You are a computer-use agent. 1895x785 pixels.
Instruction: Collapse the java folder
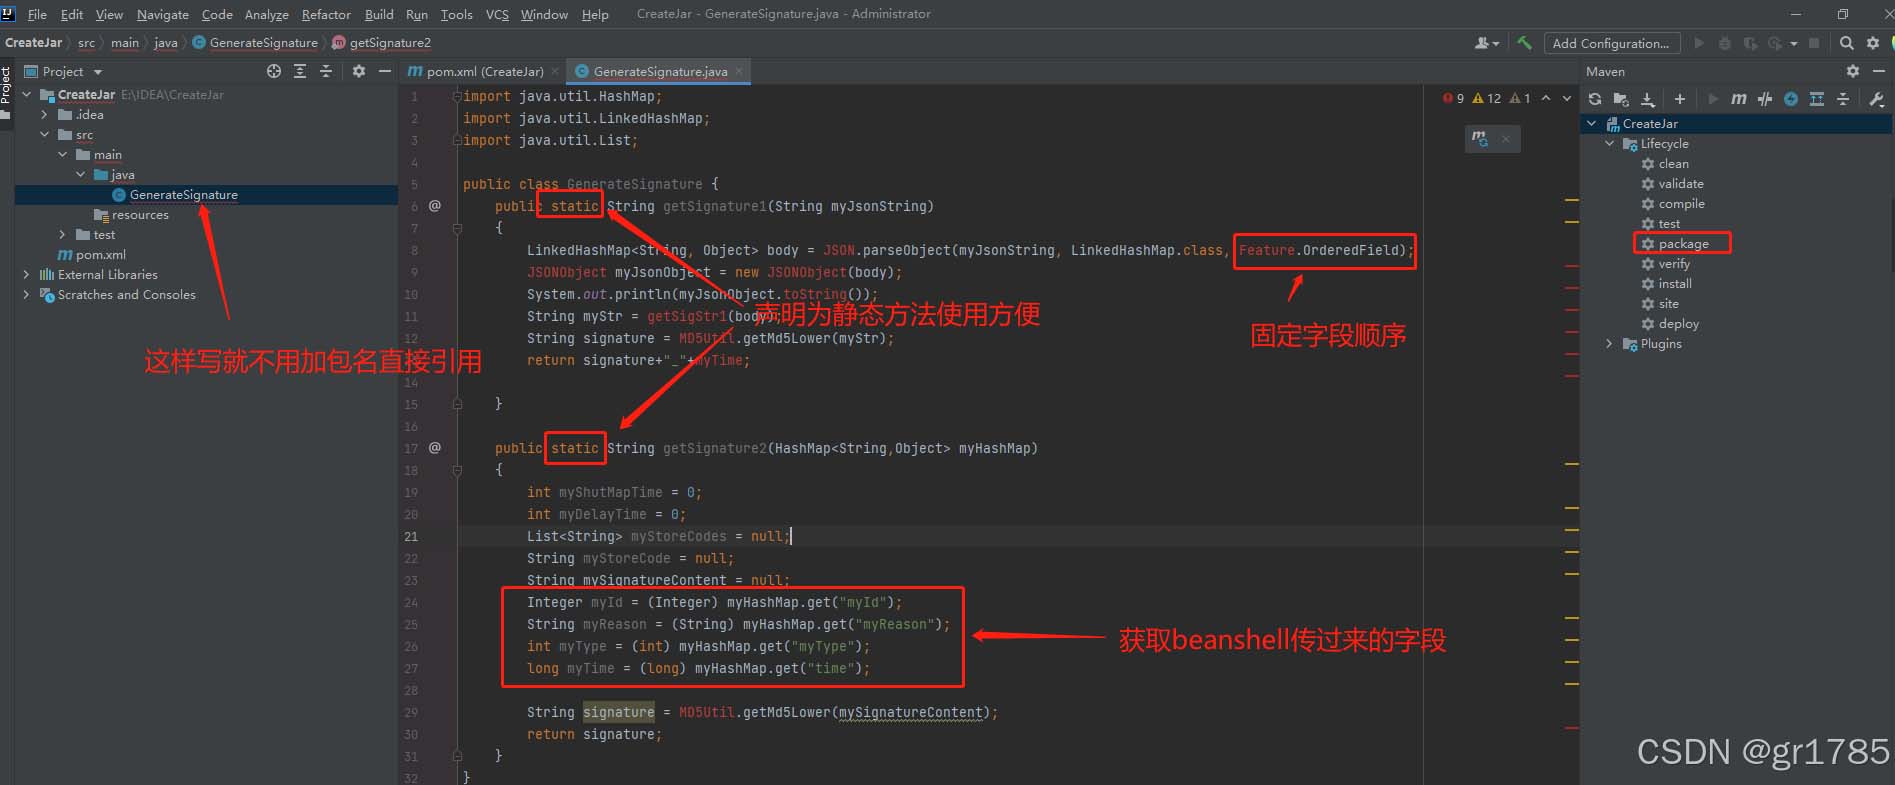pos(80,175)
